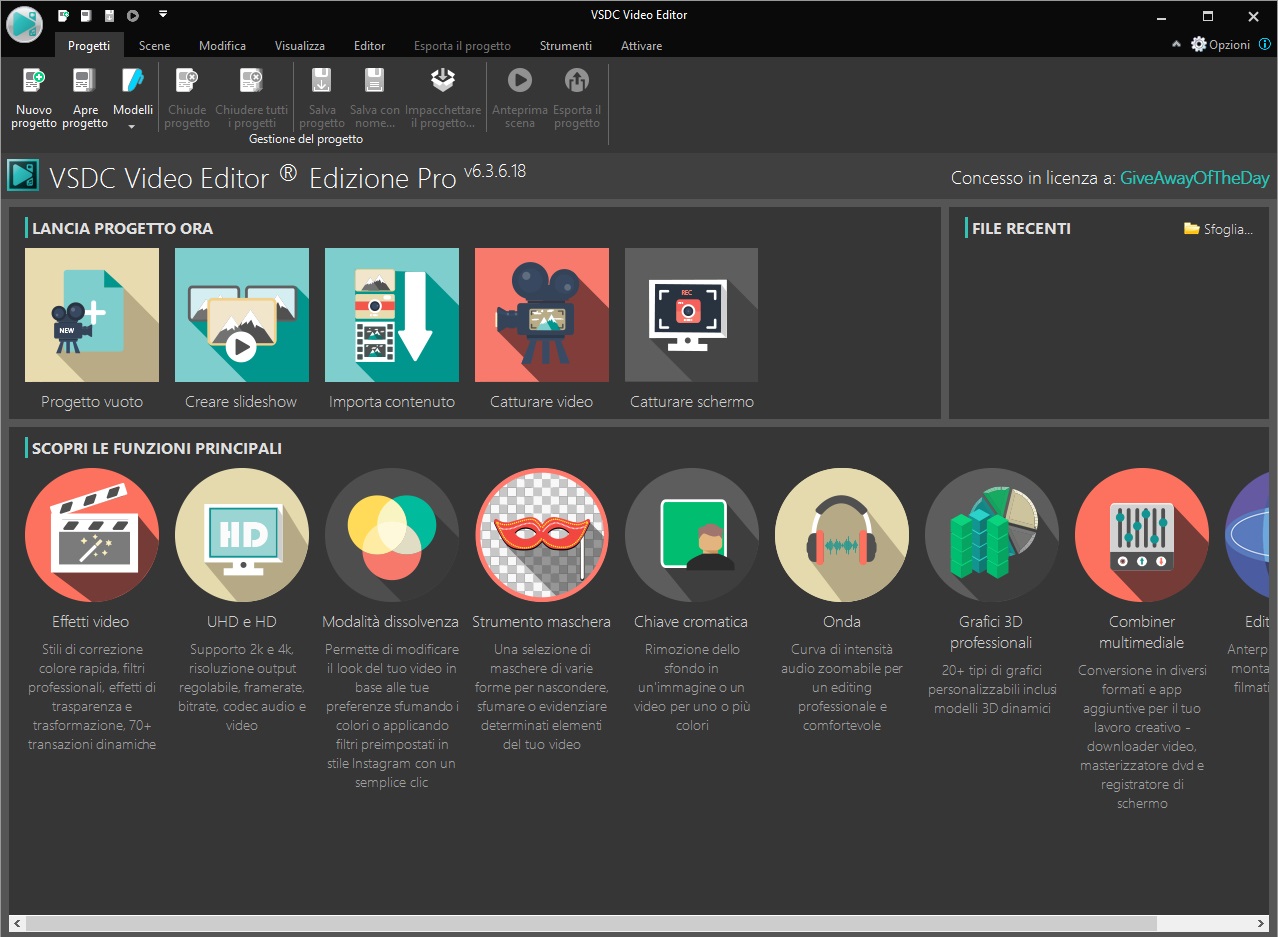Click Impacchettare il progetto icon
Image resolution: width=1278 pixels, height=937 pixels.
pos(442,80)
